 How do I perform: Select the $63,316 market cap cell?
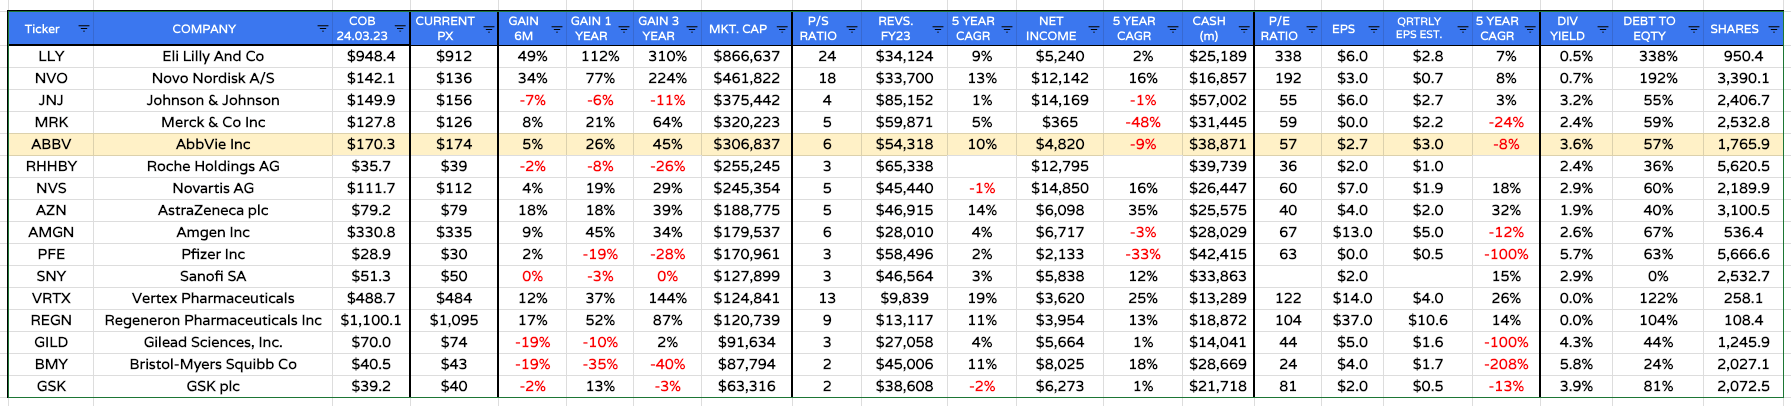tap(746, 386)
